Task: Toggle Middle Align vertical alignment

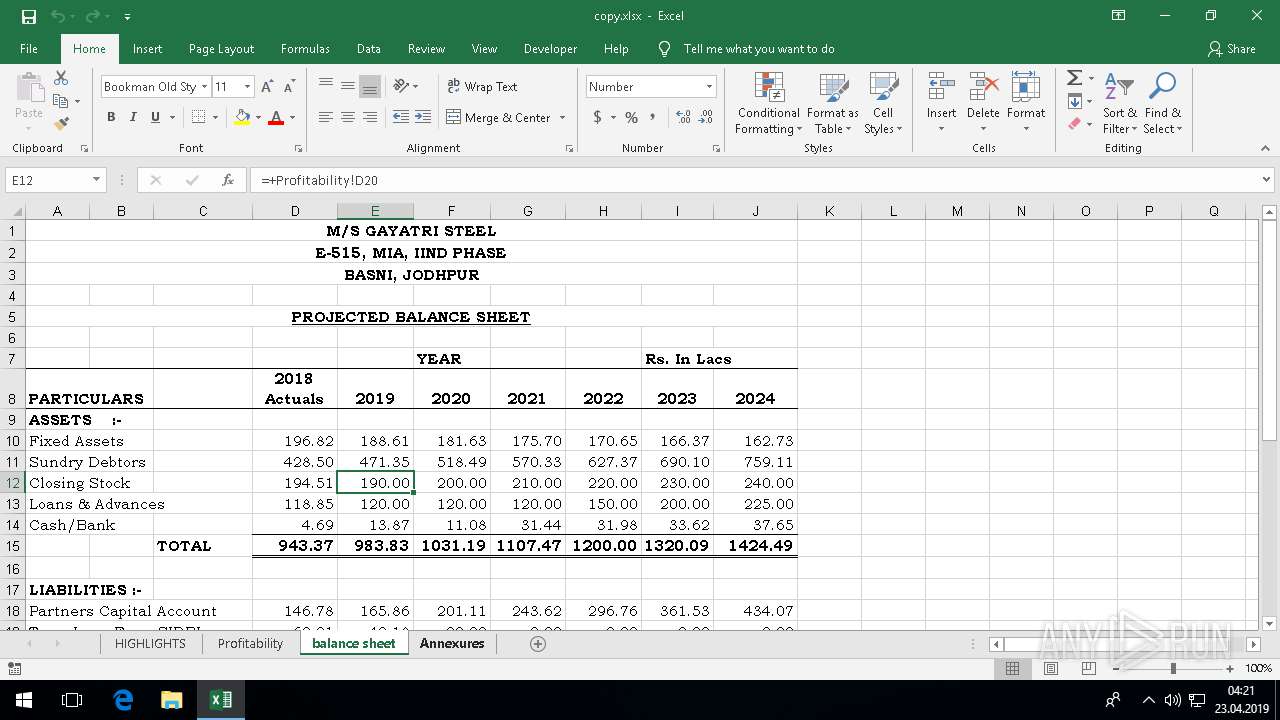Action: pyautogui.click(x=348, y=86)
